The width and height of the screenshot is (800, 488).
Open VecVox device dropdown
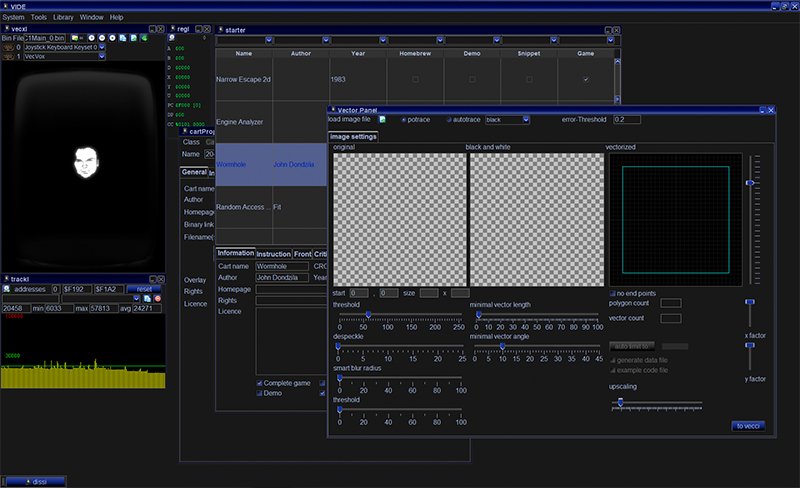coord(102,57)
